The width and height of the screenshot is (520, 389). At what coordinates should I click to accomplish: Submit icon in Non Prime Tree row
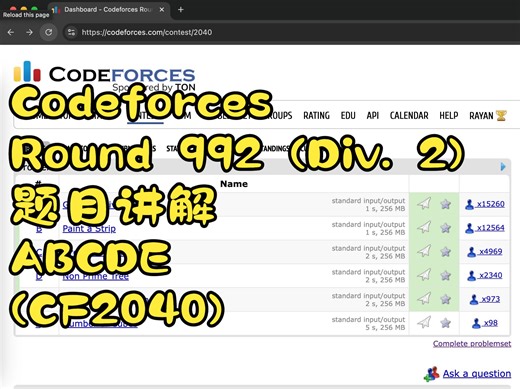pyautogui.click(x=424, y=274)
